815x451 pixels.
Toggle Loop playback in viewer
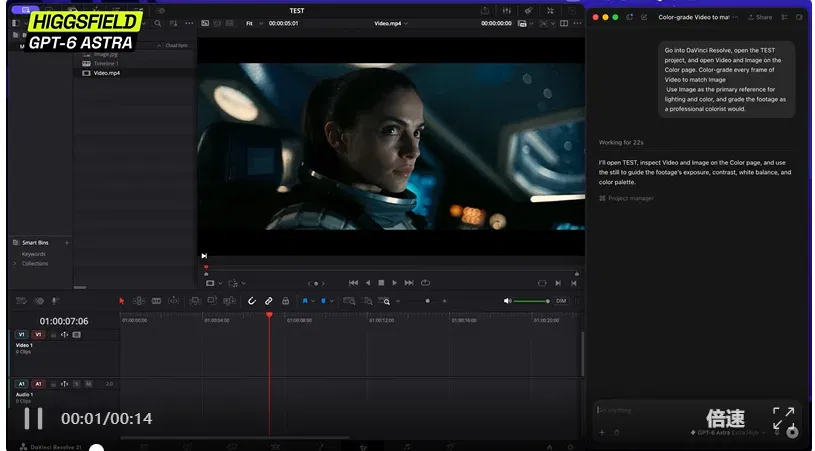[x=425, y=283]
